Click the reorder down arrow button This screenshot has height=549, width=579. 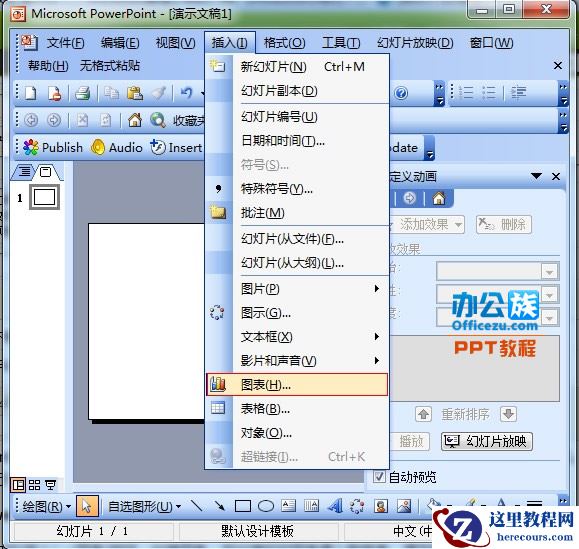pyautogui.click(x=508, y=414)
